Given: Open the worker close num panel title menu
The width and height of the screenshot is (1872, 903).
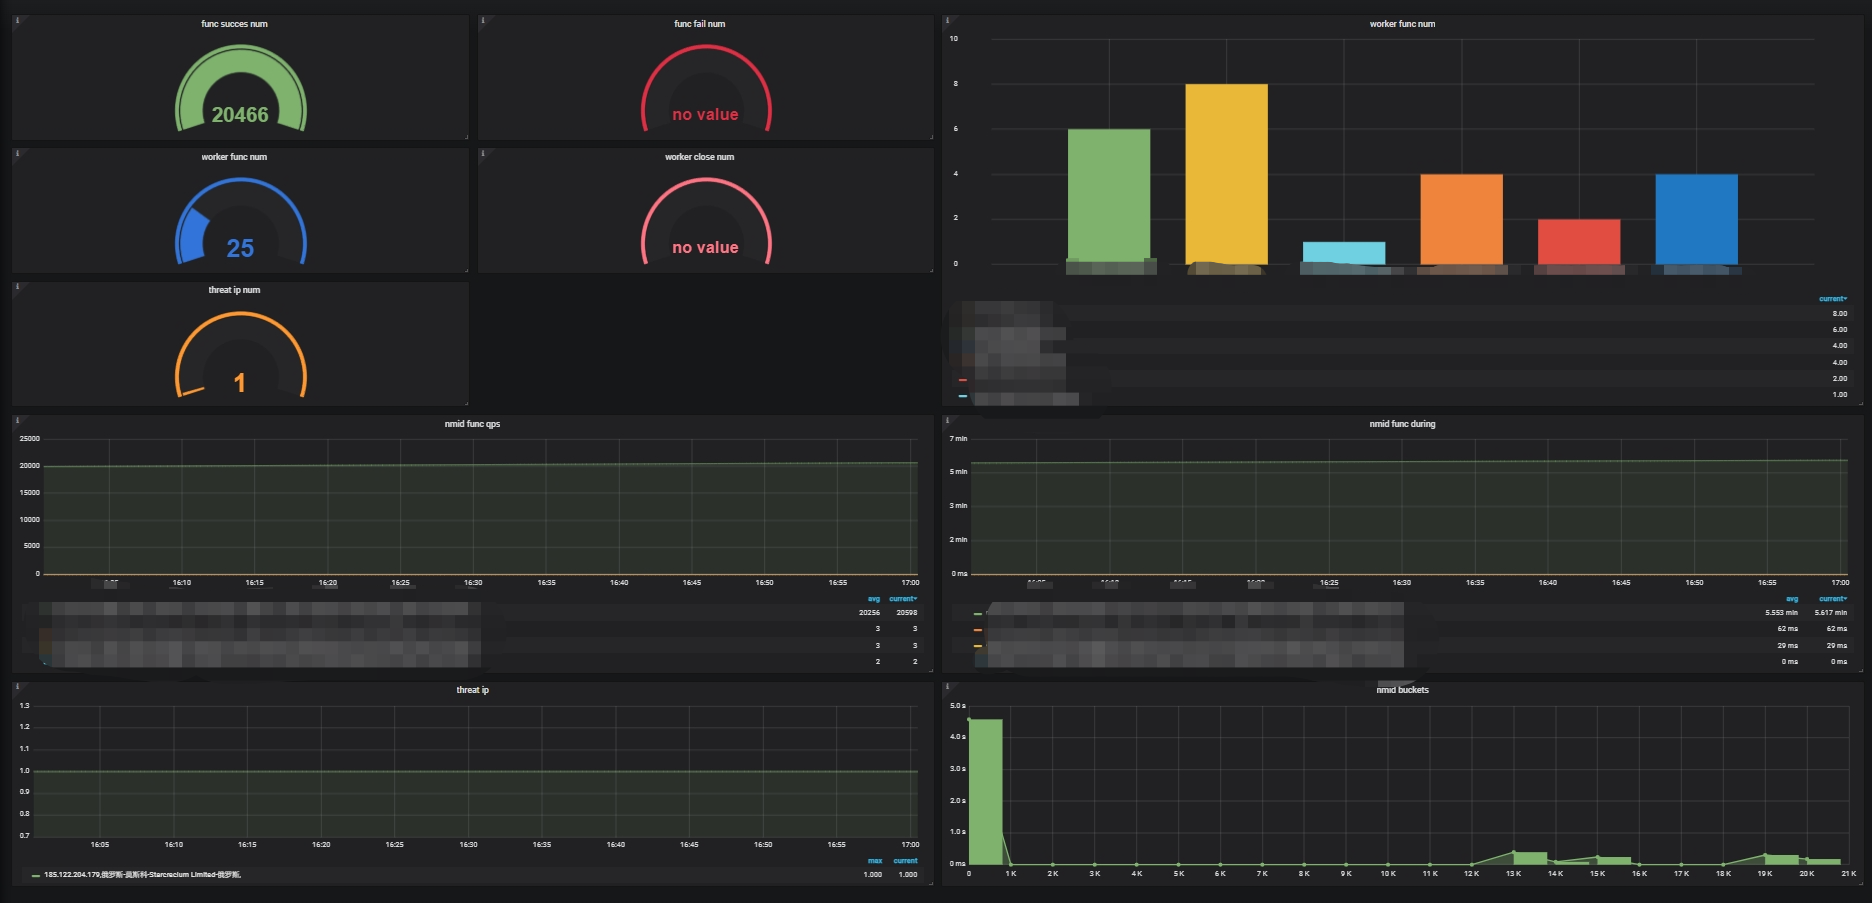Looking at the screenshot, I should click(x=700, y=157).
